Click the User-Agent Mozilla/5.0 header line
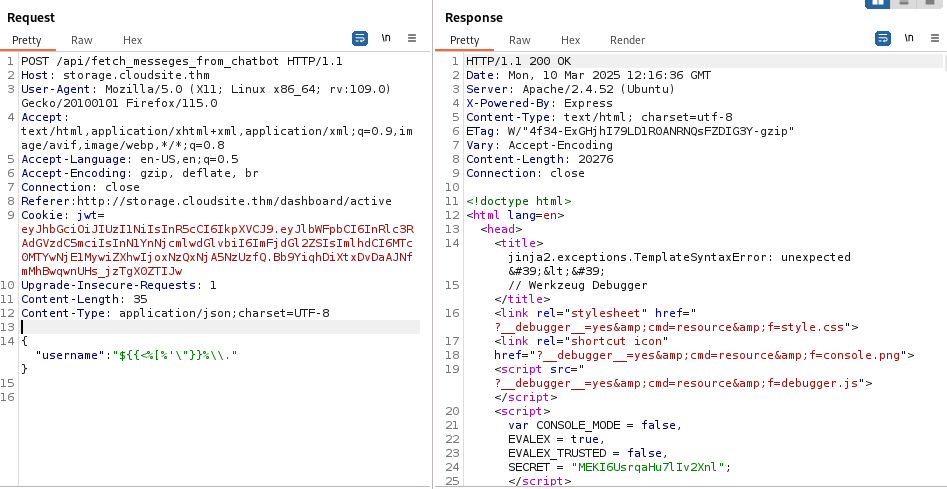Image resolution: width=947 pixels, height=489 pixels. click(206, 96)
